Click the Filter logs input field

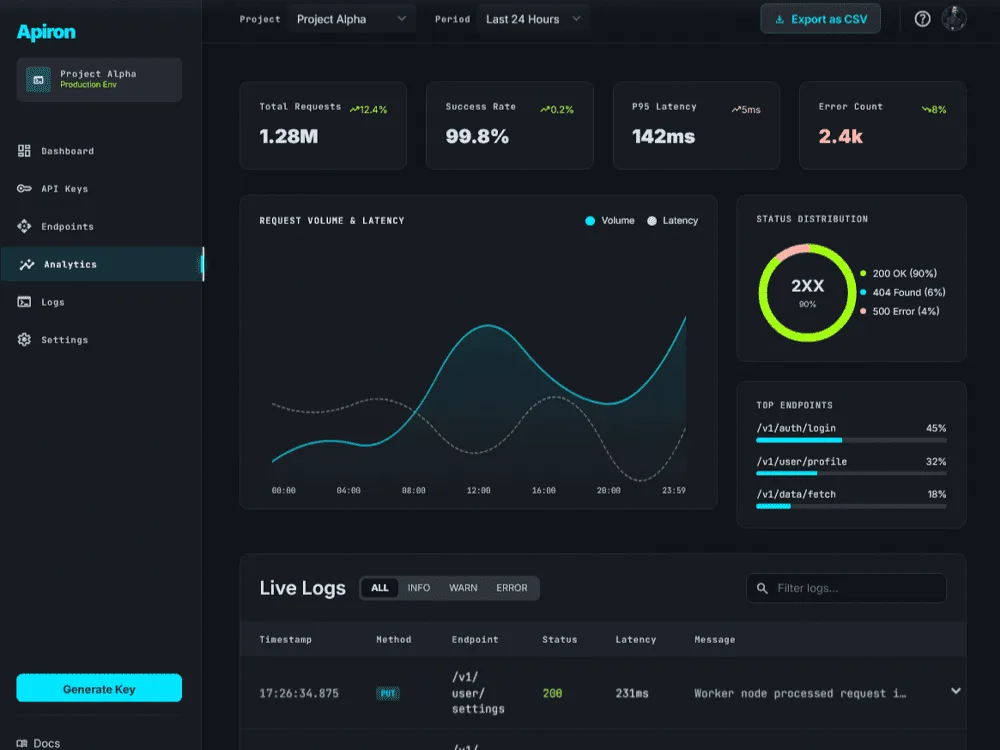click(x=846, y=588)
